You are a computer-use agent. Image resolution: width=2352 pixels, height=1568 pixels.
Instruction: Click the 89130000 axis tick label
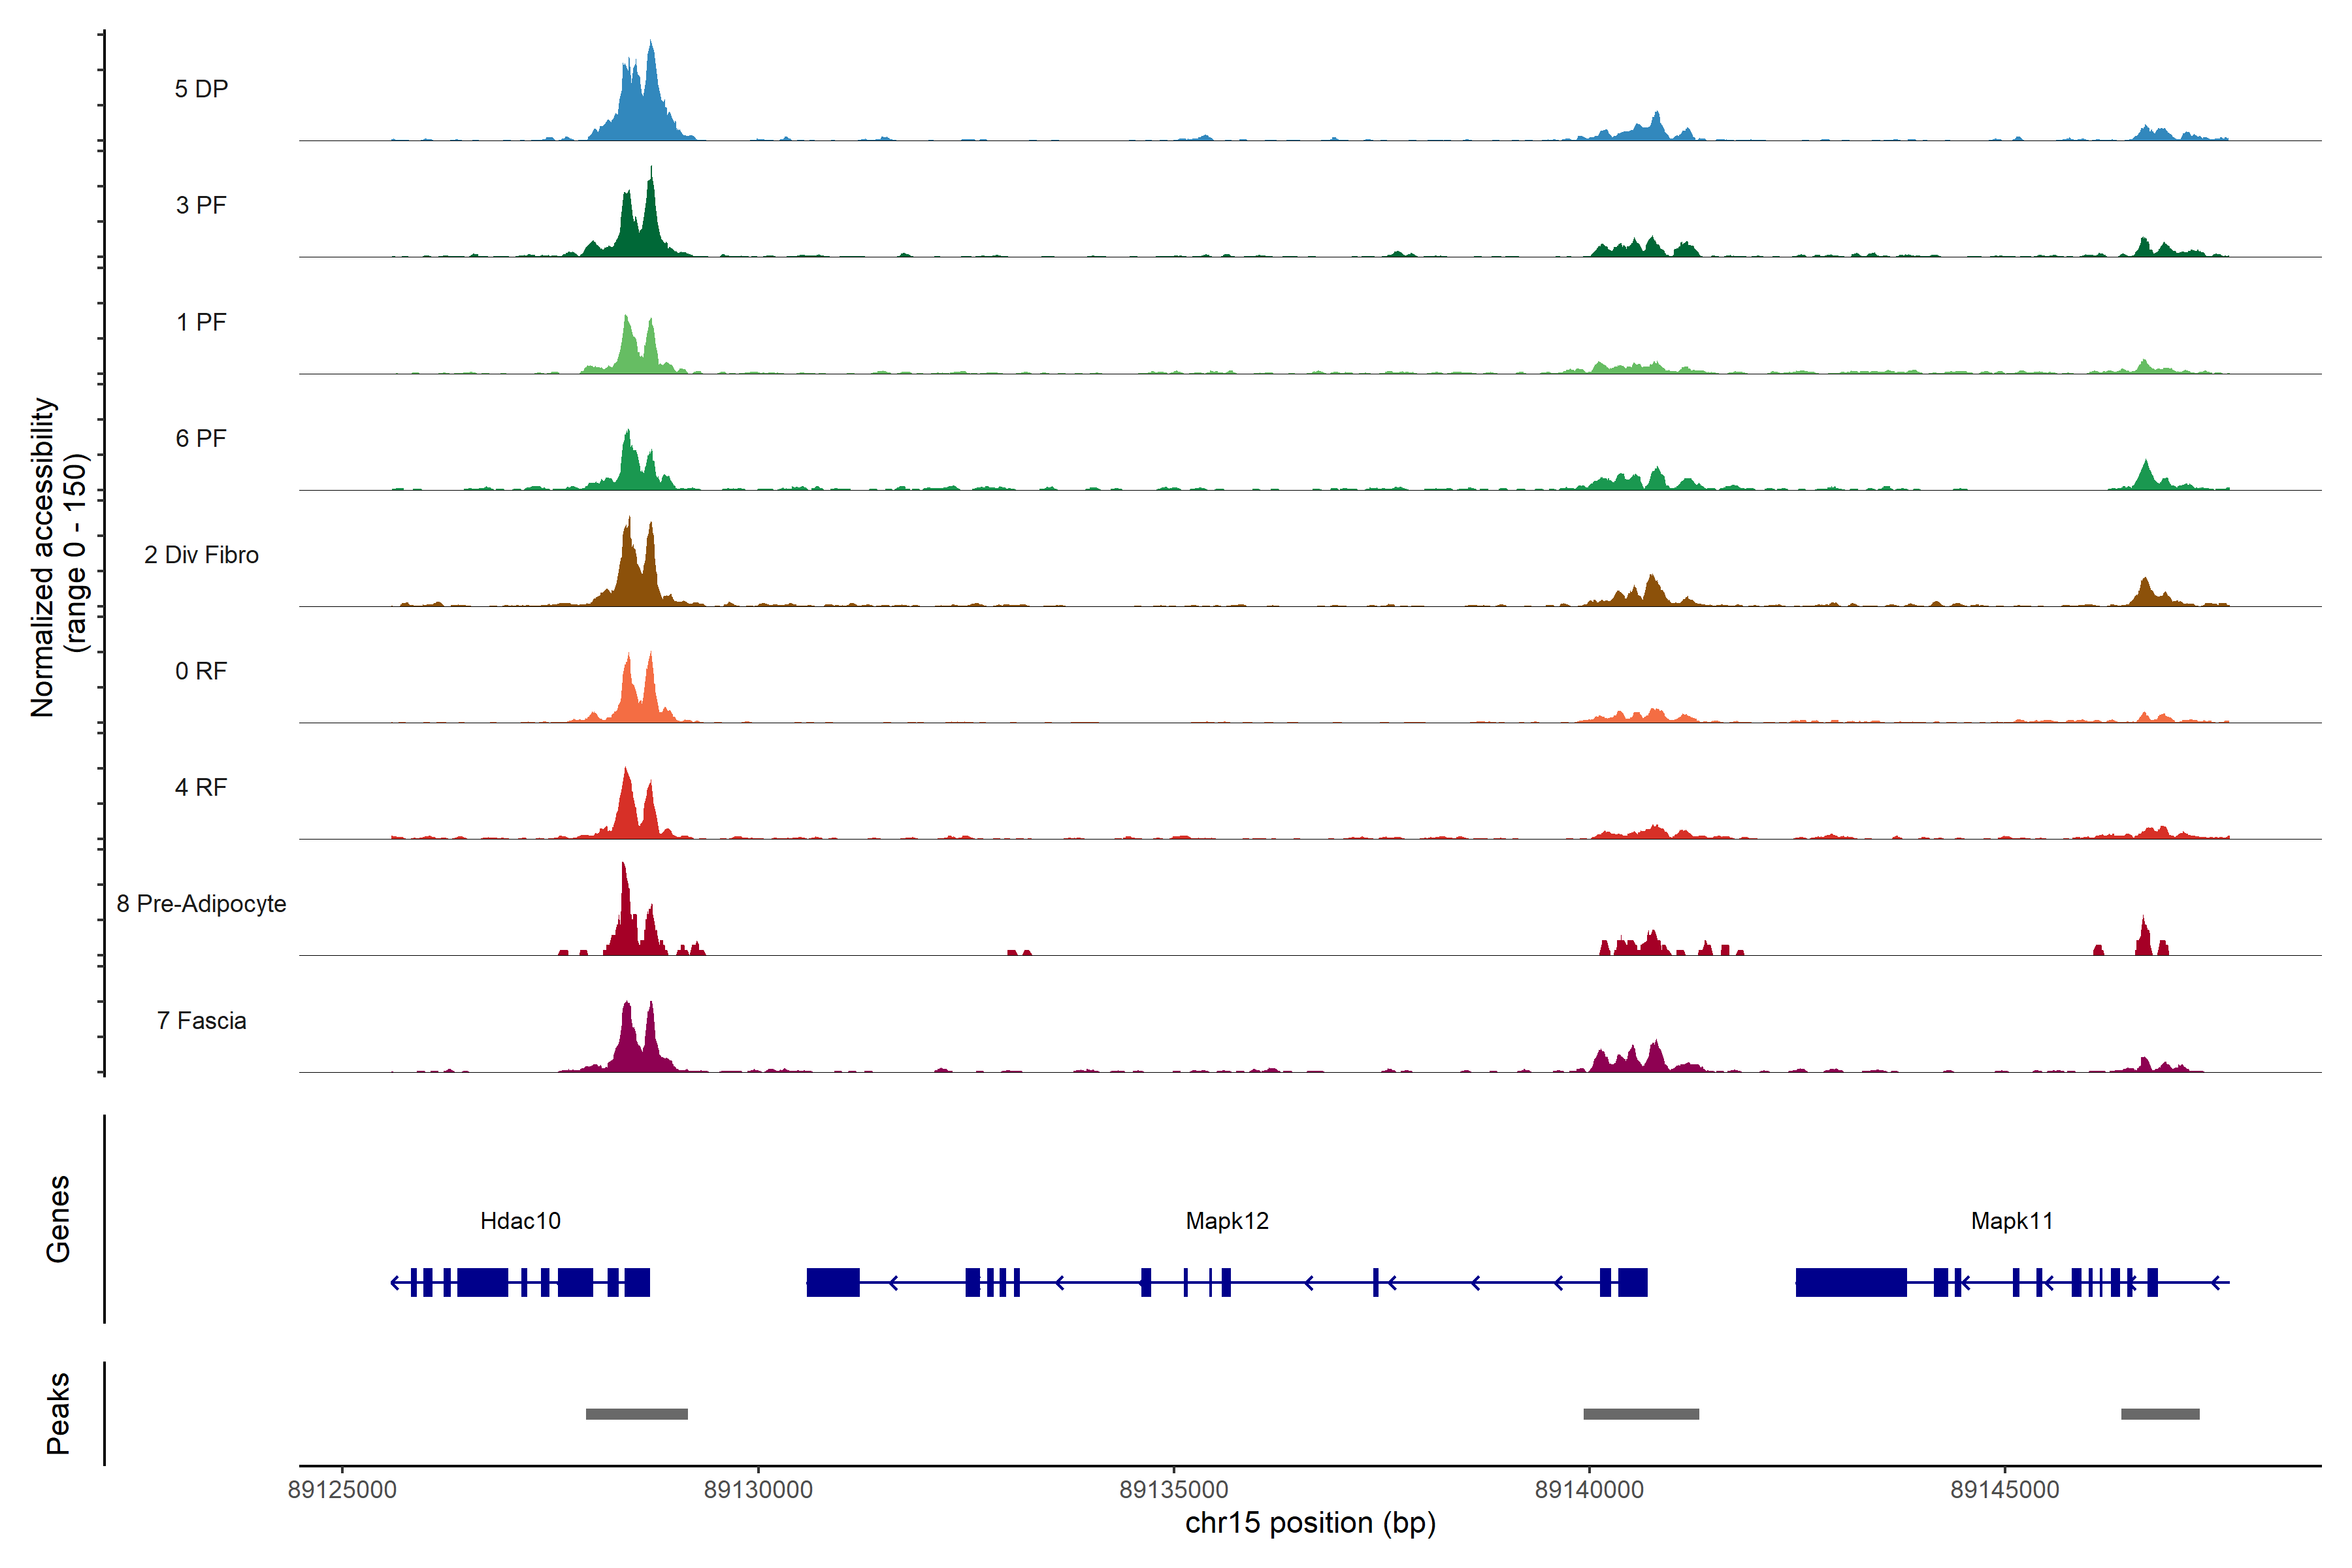(758, 1490)
